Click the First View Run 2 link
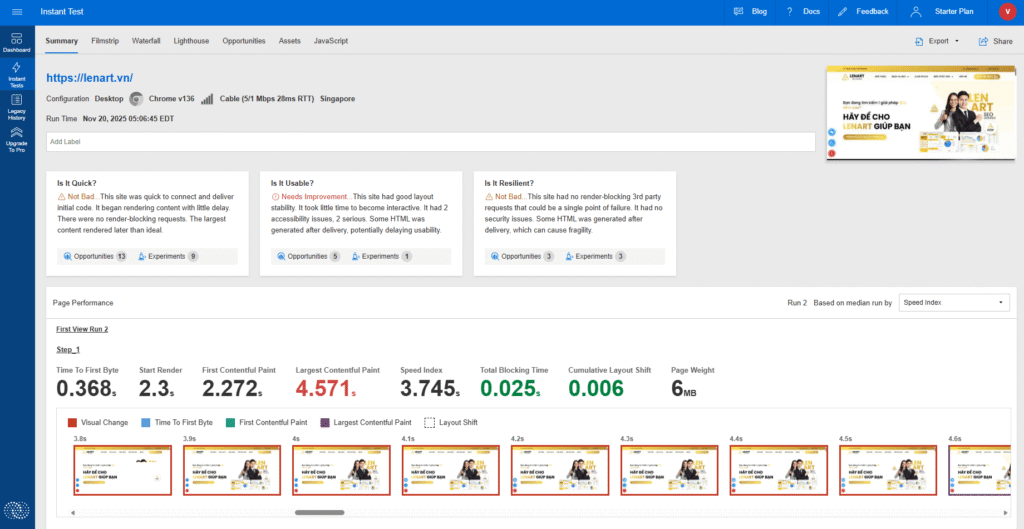 pos(82,329)
